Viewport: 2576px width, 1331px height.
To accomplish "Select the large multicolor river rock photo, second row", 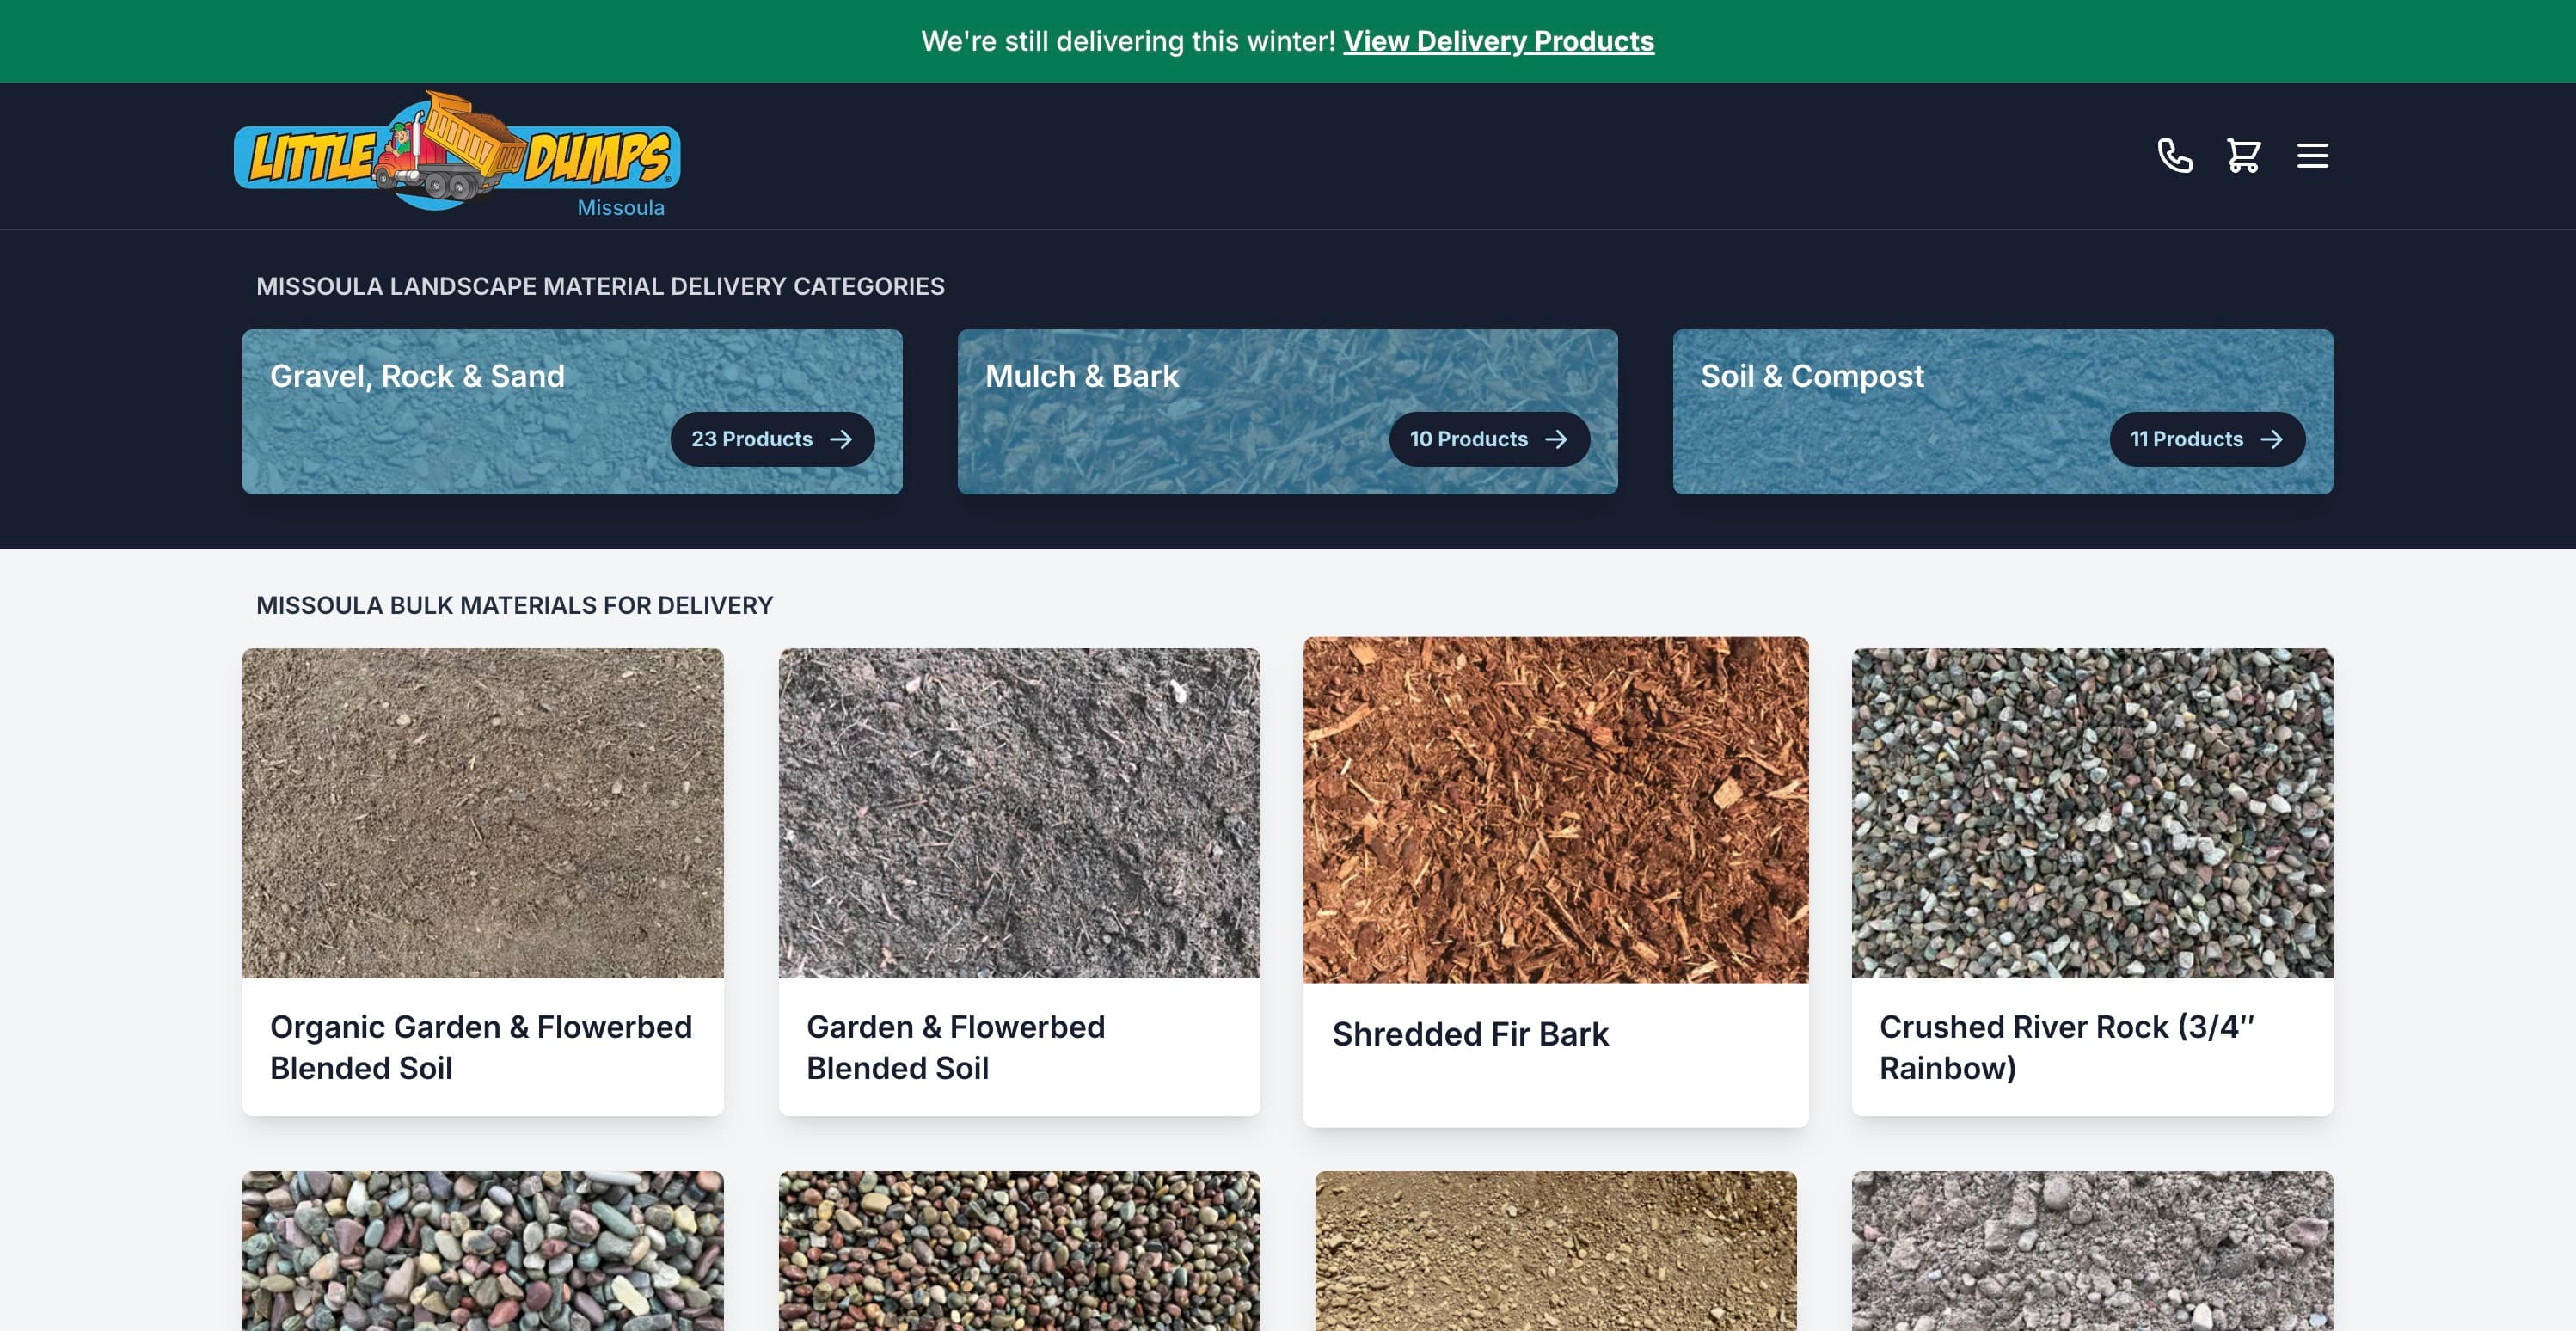I will pyautogui.click(x=483, y=1251).
